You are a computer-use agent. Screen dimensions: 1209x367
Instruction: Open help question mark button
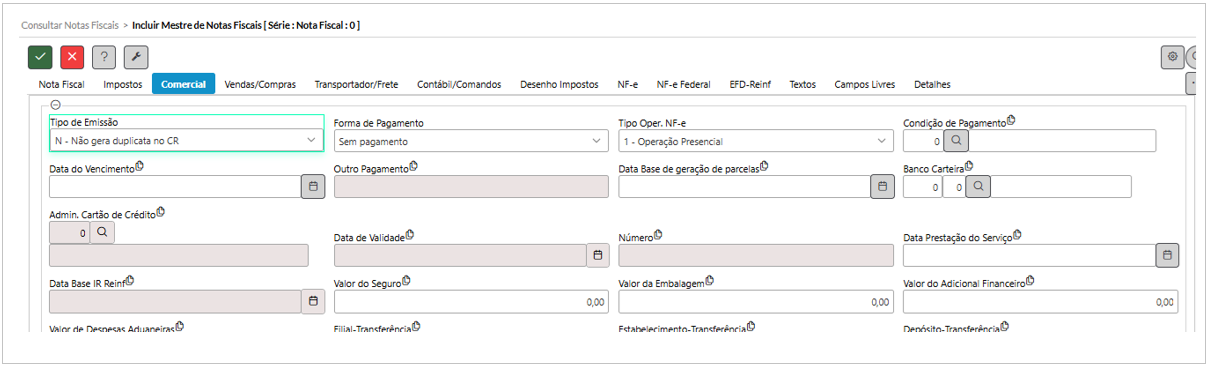click(x=104, y=58)
